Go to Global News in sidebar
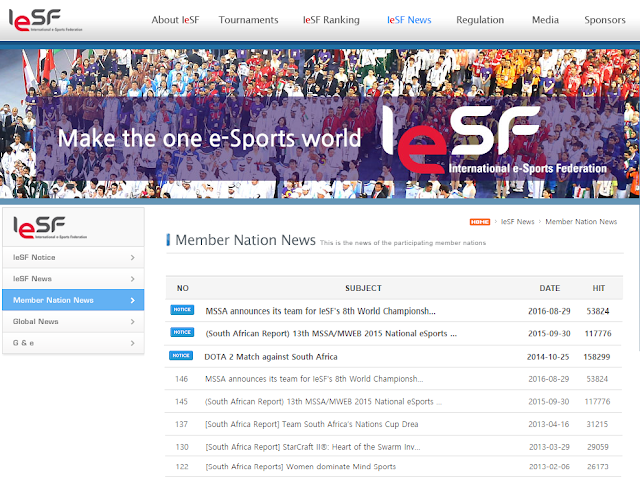Image resolution: width=640 pixels, height=477 pixels. pyautogui.click(x=73, y=322)
